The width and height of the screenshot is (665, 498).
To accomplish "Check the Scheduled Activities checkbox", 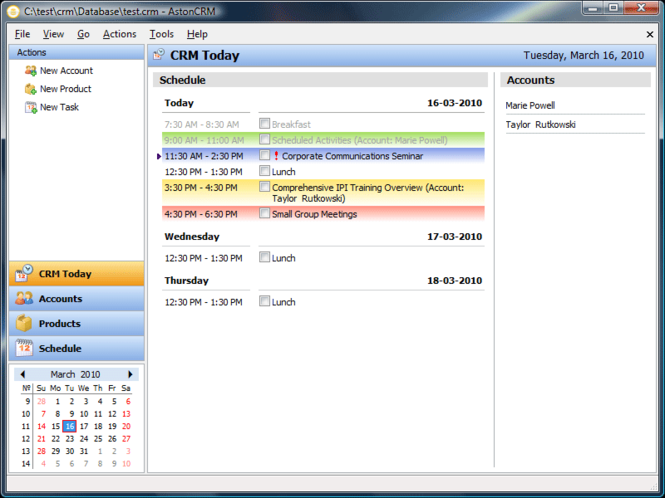I will (264, 139).
